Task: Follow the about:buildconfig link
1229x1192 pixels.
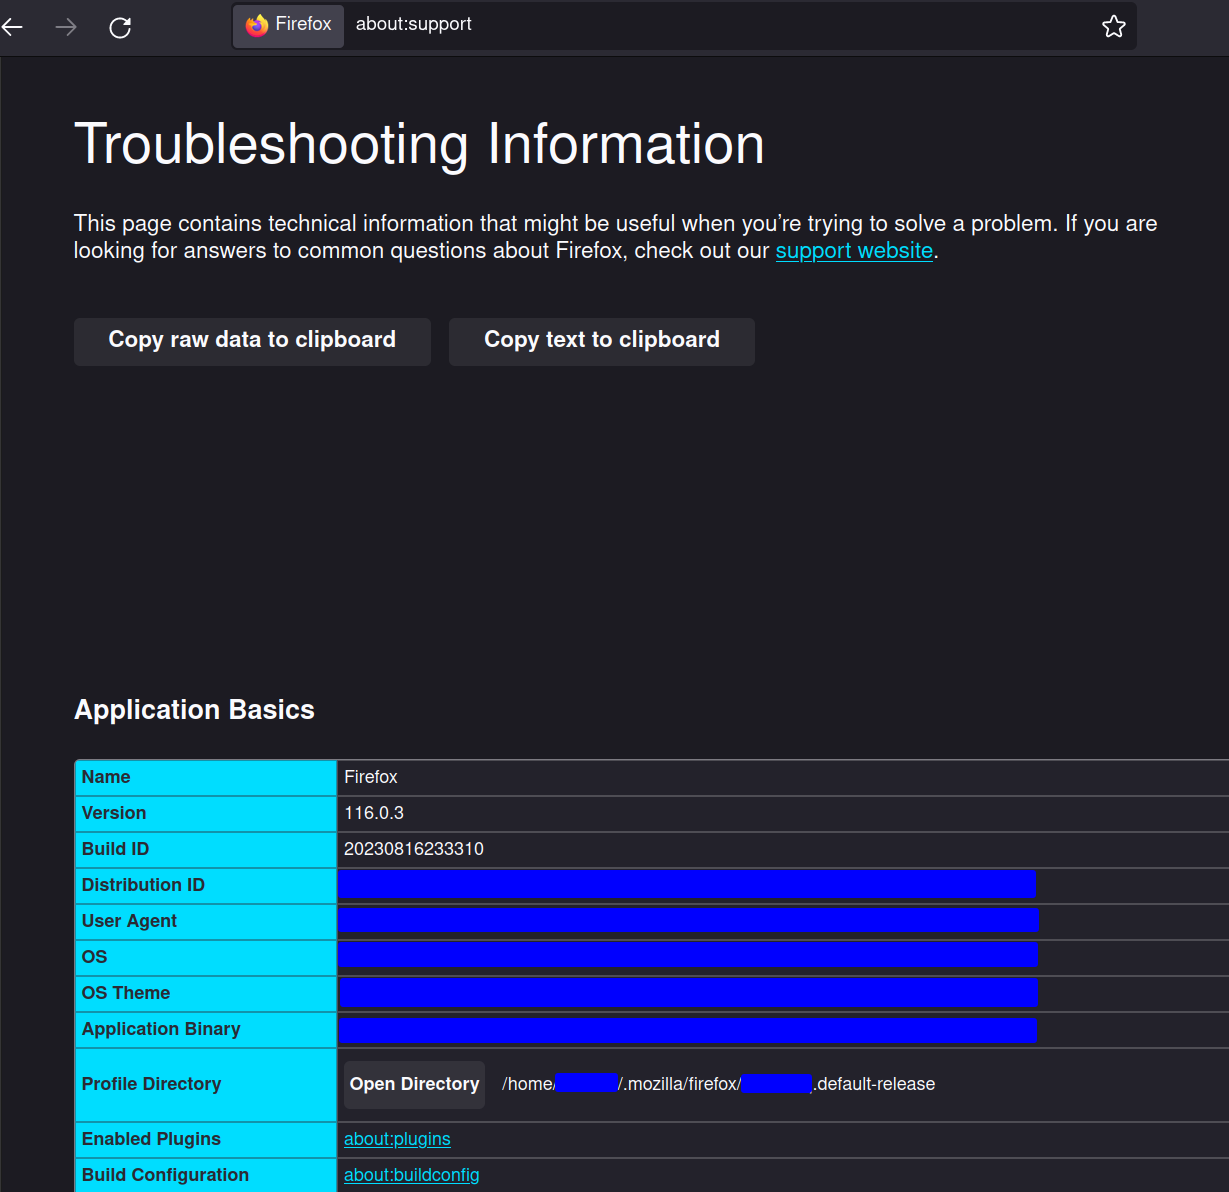Action: [411, 1175]
